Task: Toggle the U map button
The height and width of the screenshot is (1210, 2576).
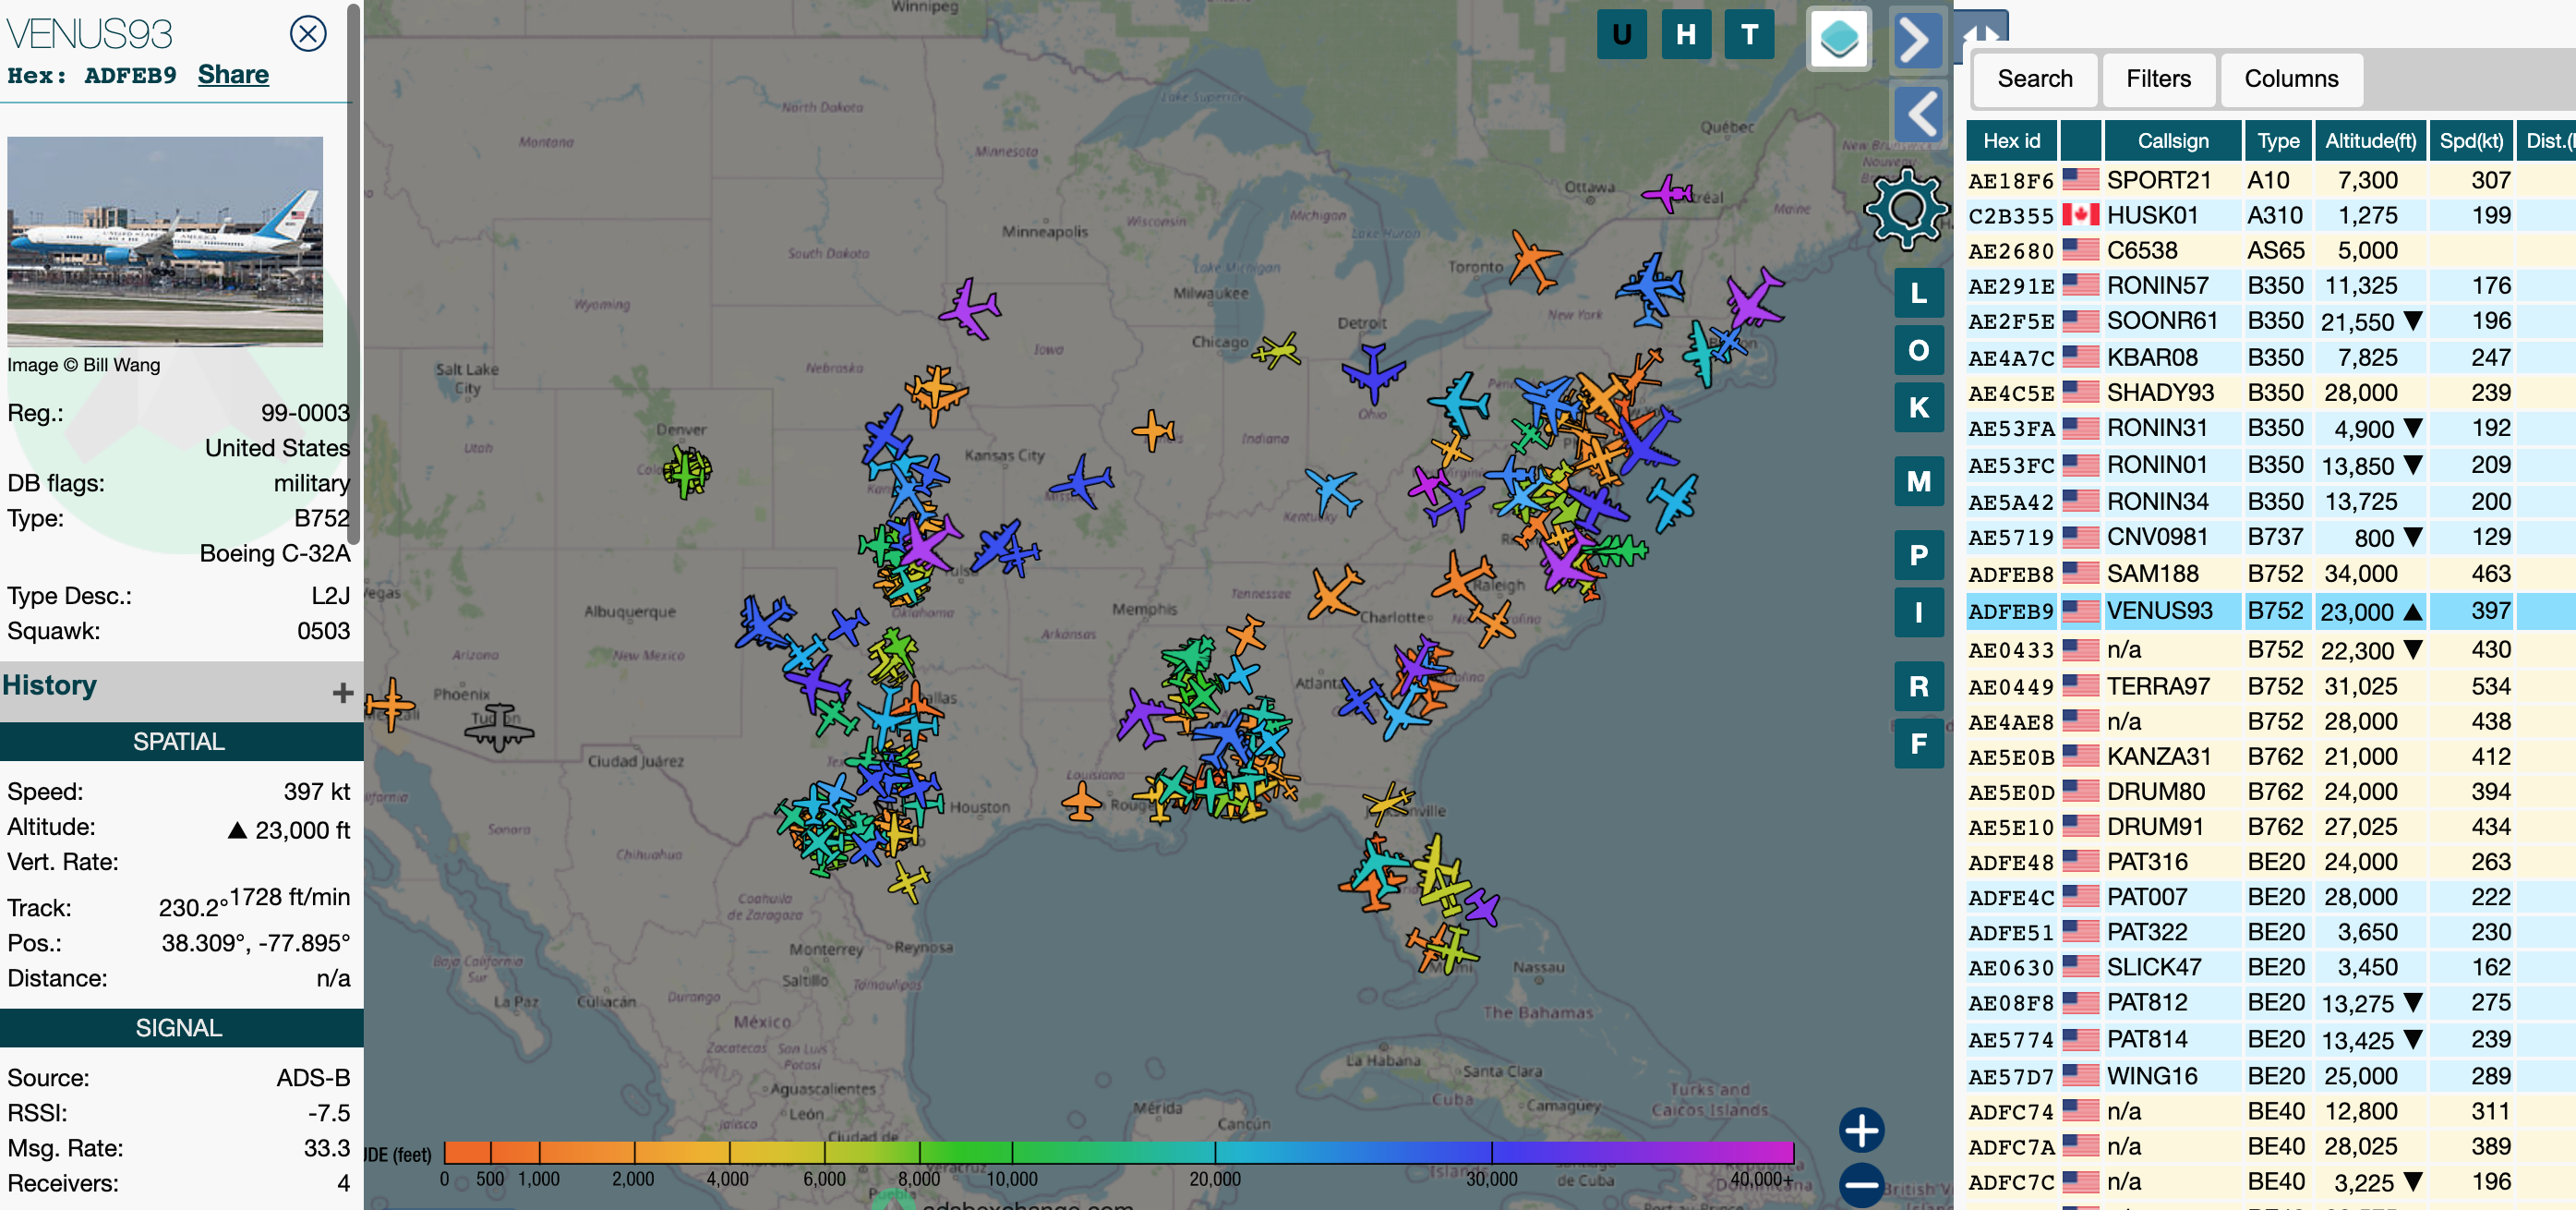Action: tap(1621, 35)
